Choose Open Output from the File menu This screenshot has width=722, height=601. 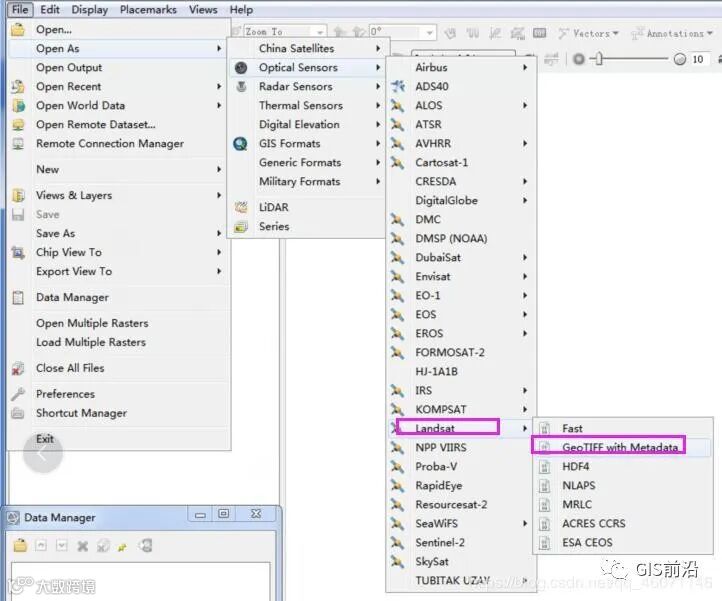click(x=69, y=68)
